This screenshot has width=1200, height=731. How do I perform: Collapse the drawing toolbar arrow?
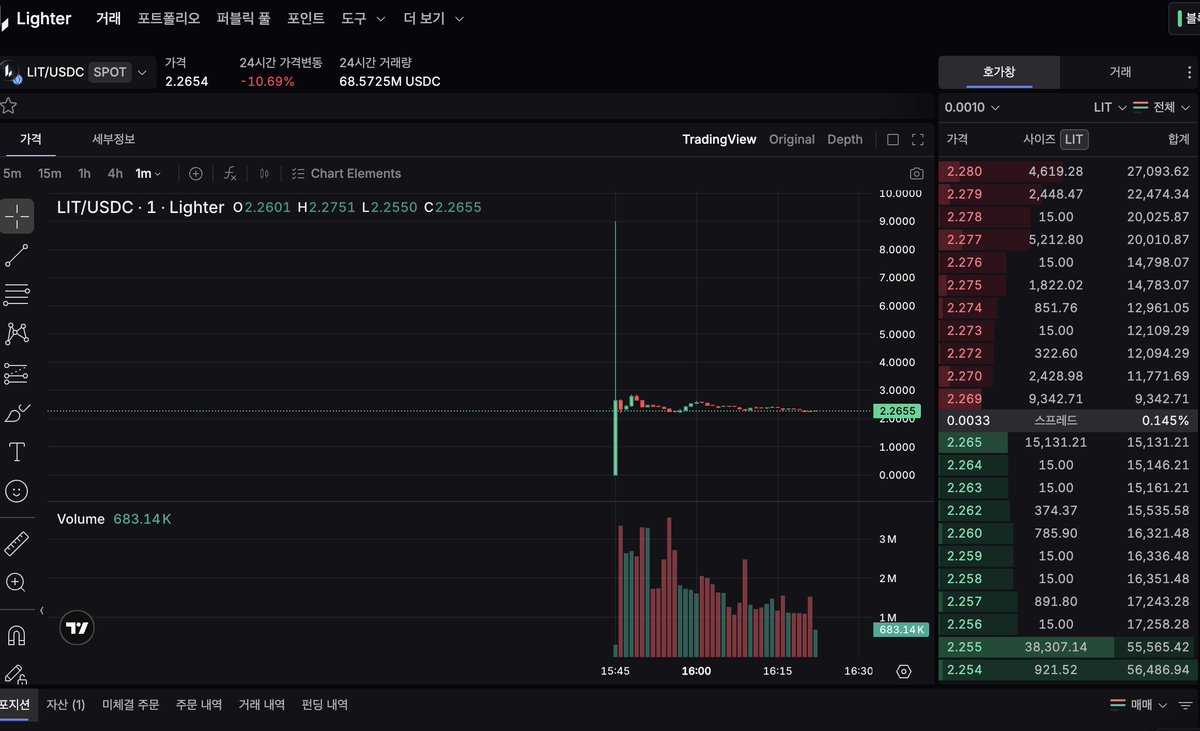click(41, 610)
